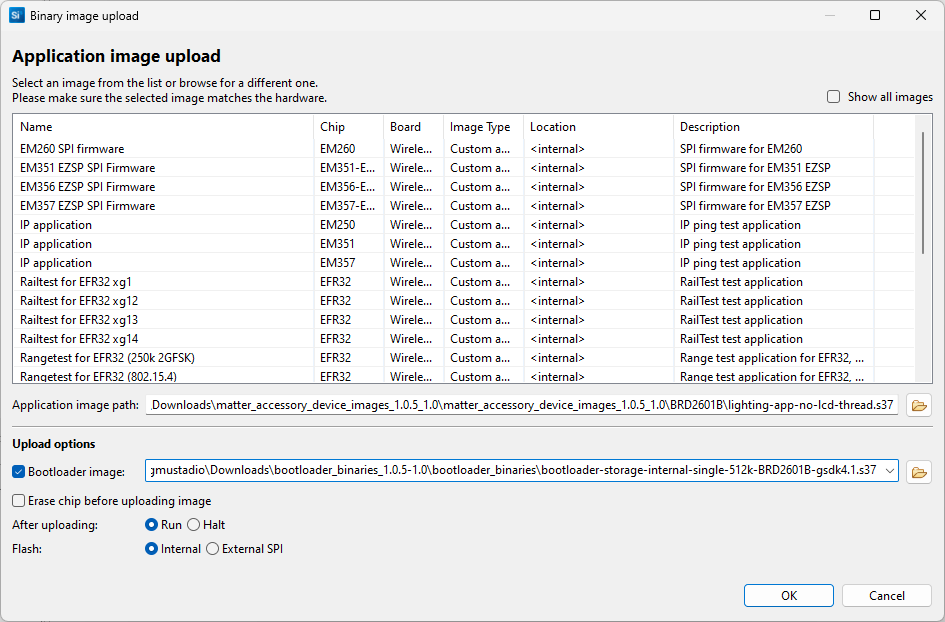Enable the Show all images checkbox

click(833, 96)
